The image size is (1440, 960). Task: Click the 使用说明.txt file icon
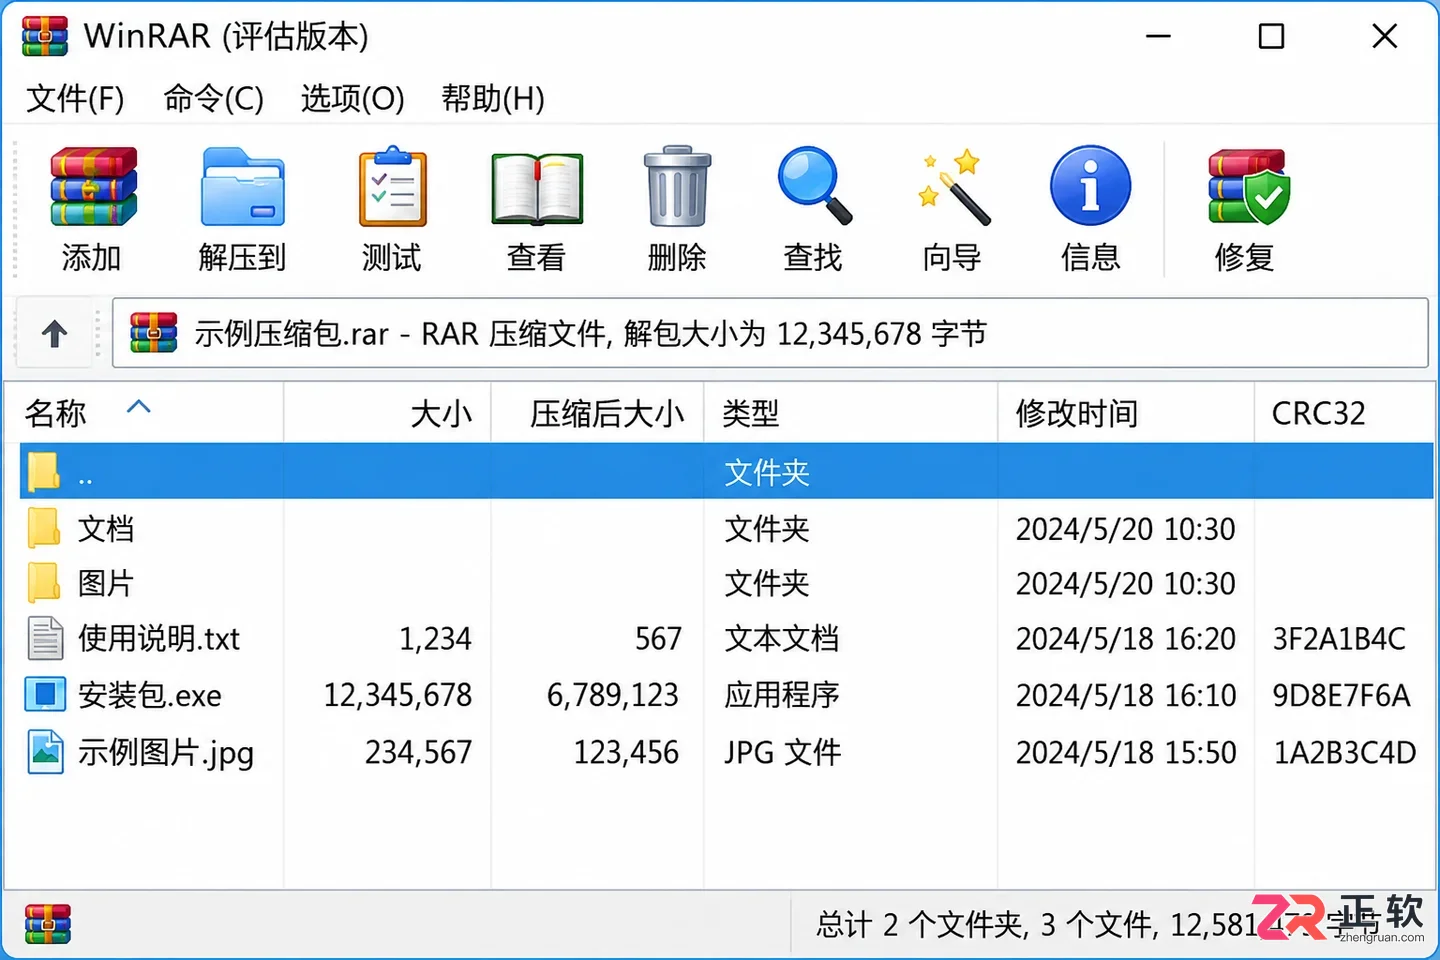45,638
